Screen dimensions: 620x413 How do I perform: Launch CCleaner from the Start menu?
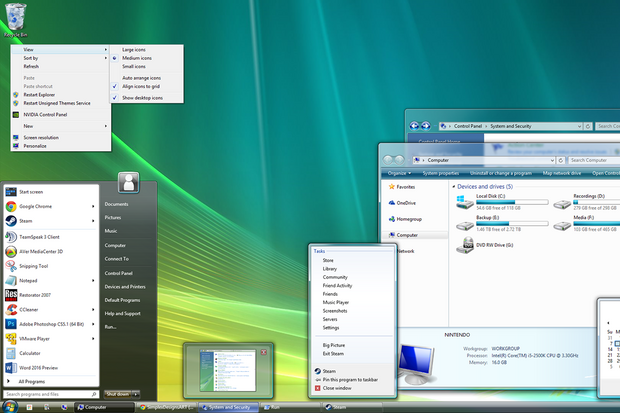point(28,309)
